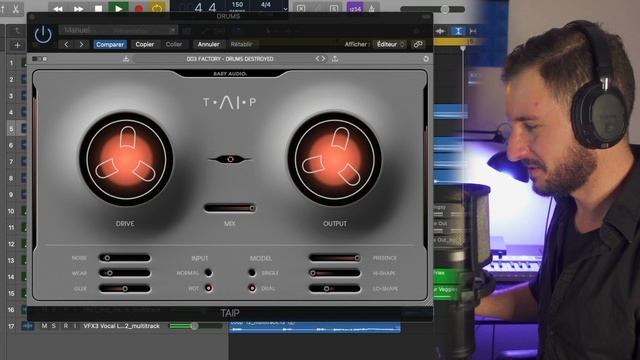Viewport: 640px width, 360px height.
Task: Record-enable the VFX3 Vocal track
Action: 65,326
